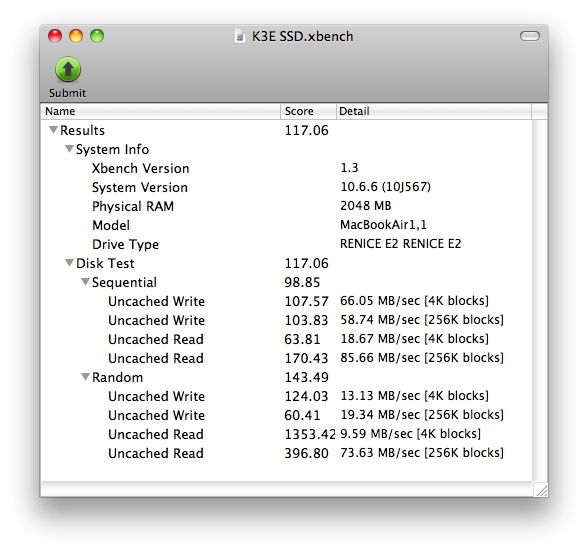Screen dimensions: 588x552
Task: Click the detail 19.34 MB/sec [256K blocks]
Action: pyautogui.click(x=422, y=415)
